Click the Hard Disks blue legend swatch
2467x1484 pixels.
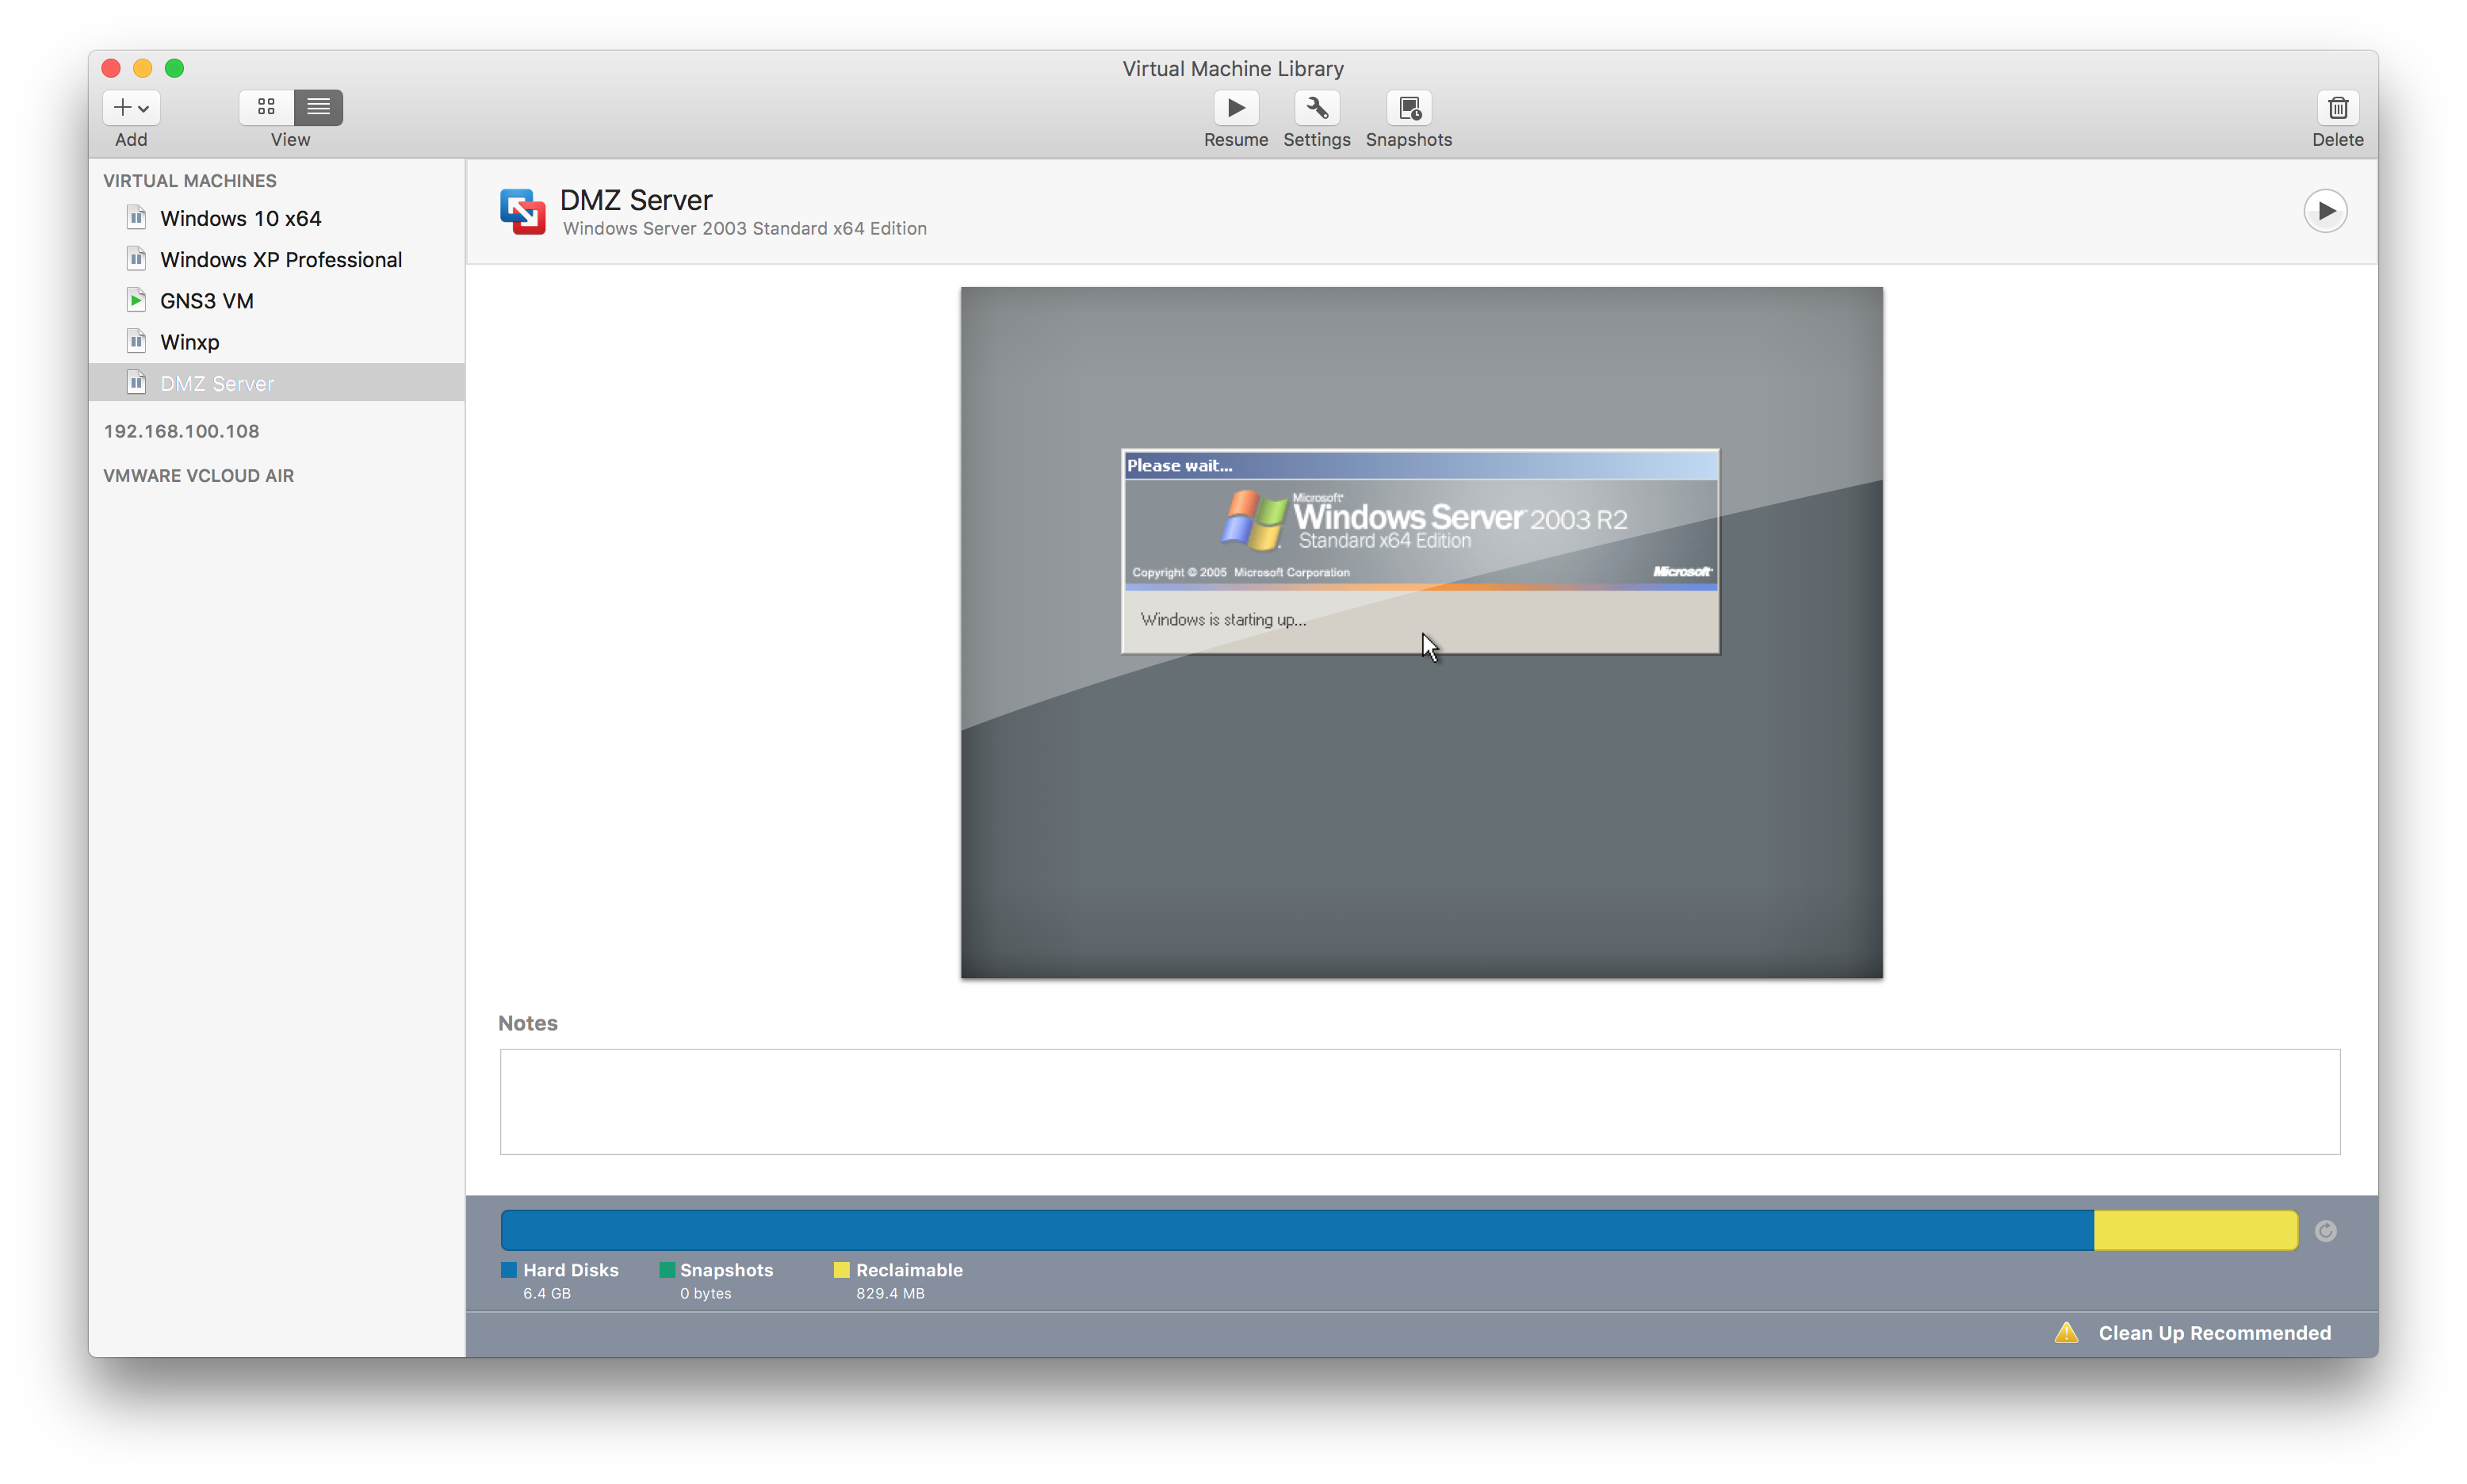point(508,1270)
